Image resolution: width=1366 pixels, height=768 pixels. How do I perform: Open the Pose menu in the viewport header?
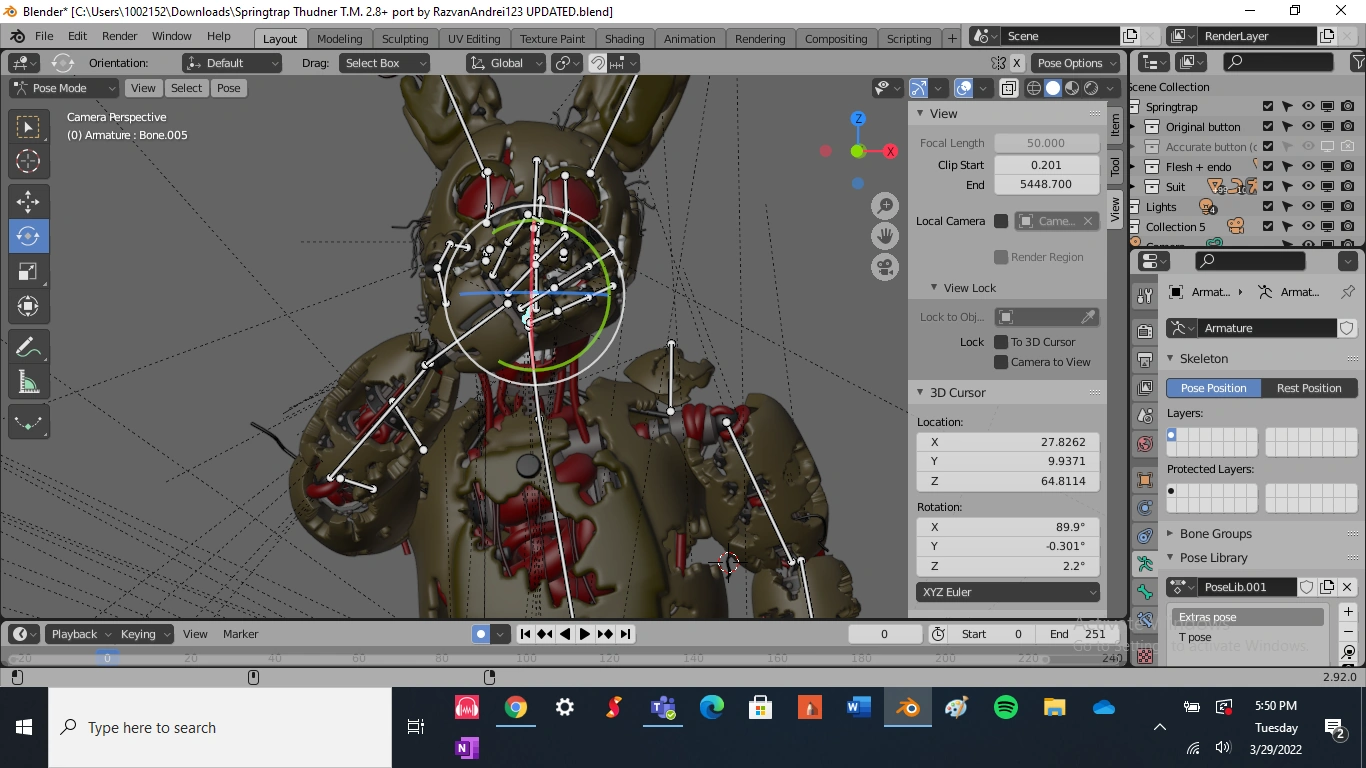228,88
